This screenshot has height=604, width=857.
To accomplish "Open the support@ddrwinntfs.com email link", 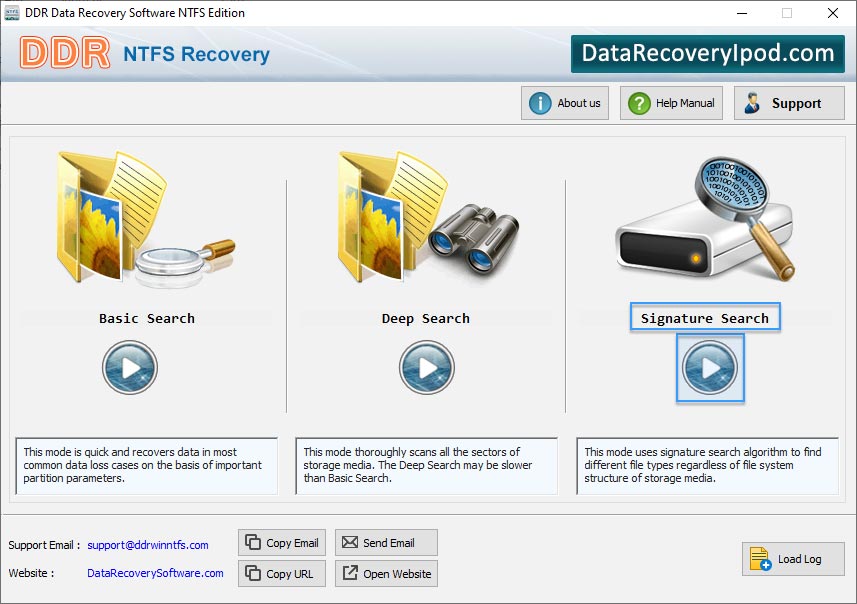I will click(x=148, y=545).
